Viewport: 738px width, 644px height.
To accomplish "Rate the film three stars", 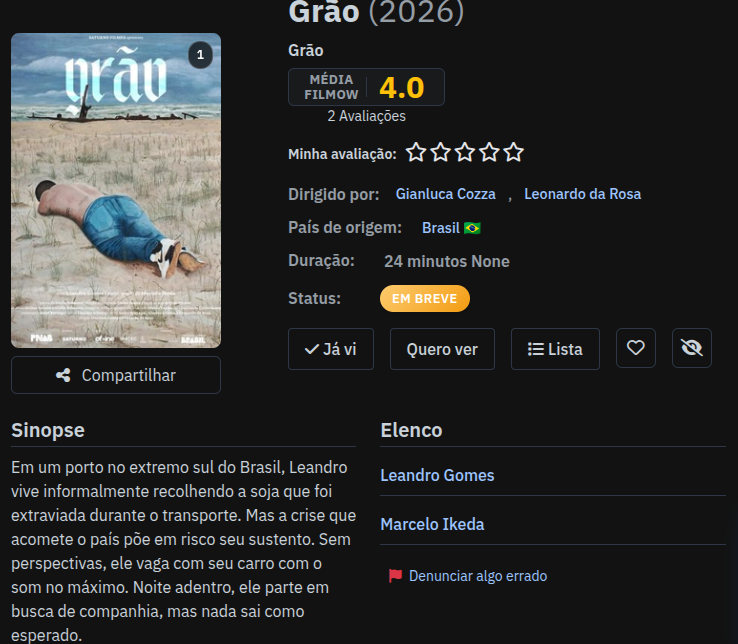I will (x=465, y=153).
